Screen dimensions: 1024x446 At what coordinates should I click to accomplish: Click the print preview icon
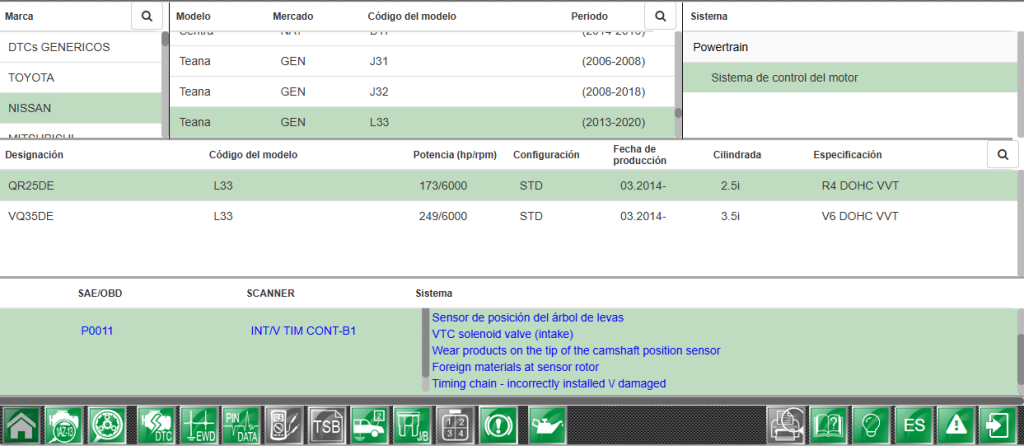(x=786, y=425)
